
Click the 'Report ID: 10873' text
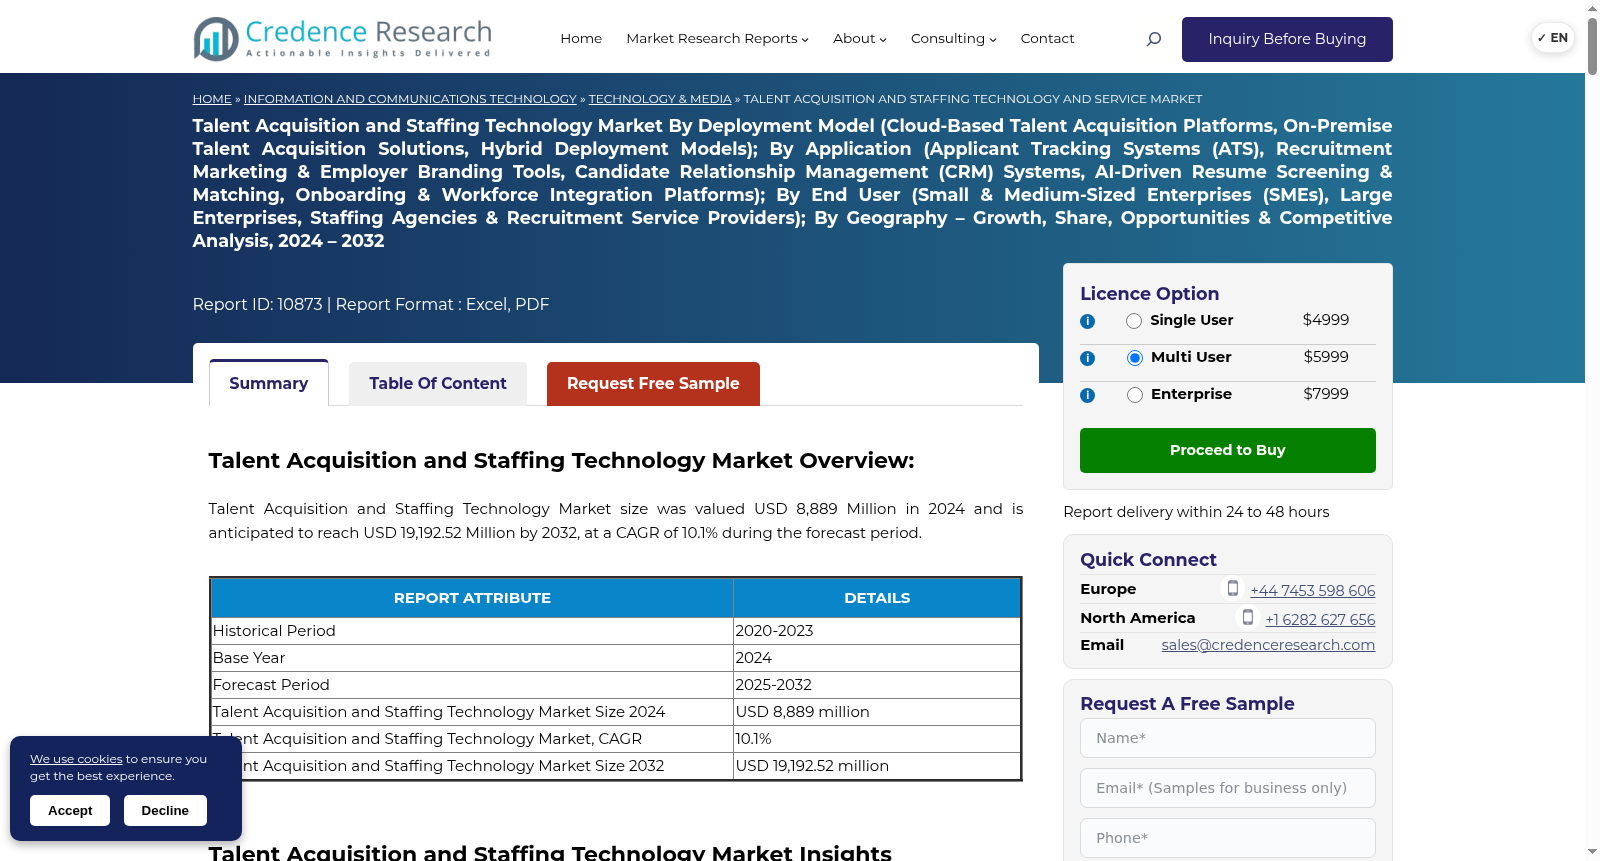pos(258,304)
